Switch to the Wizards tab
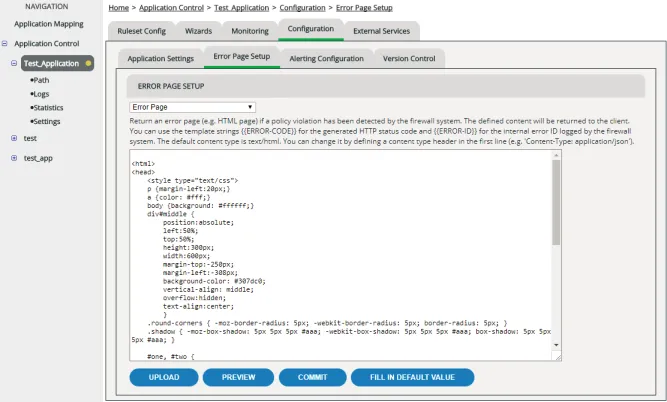 [x=198, y=31]
